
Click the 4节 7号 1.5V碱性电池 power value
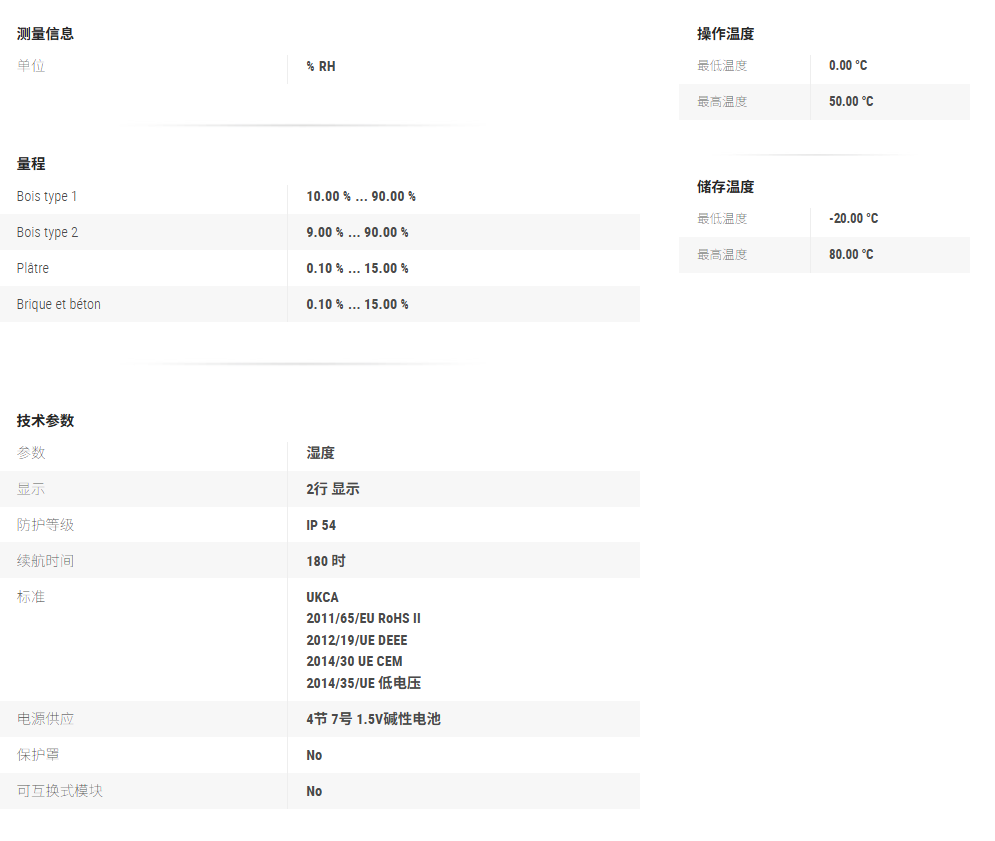tap(373, 720)
